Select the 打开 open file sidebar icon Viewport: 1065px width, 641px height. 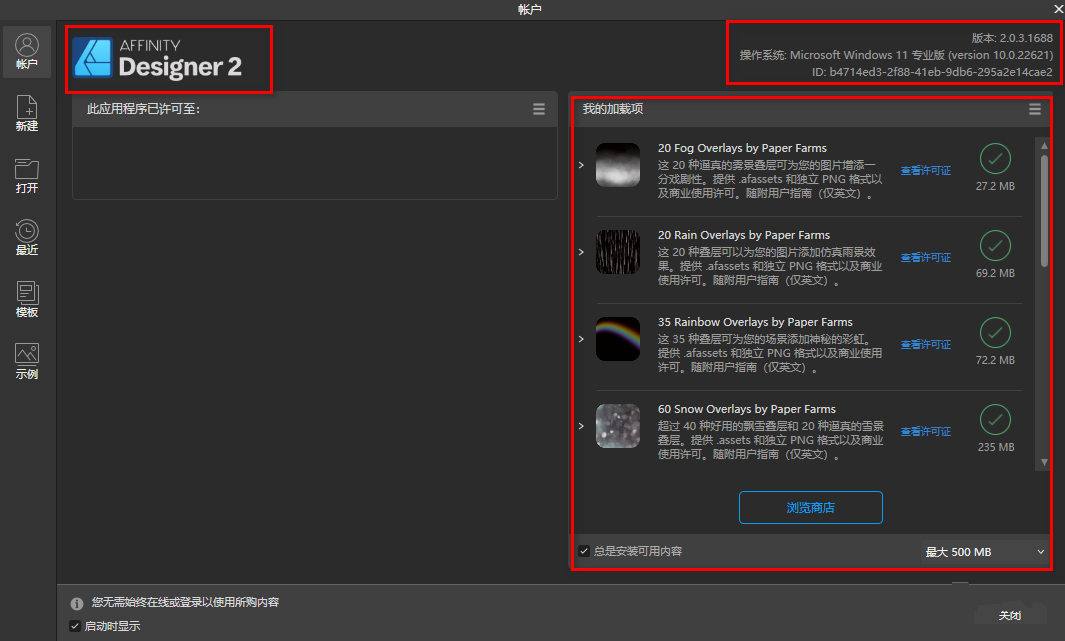[26, 176]
